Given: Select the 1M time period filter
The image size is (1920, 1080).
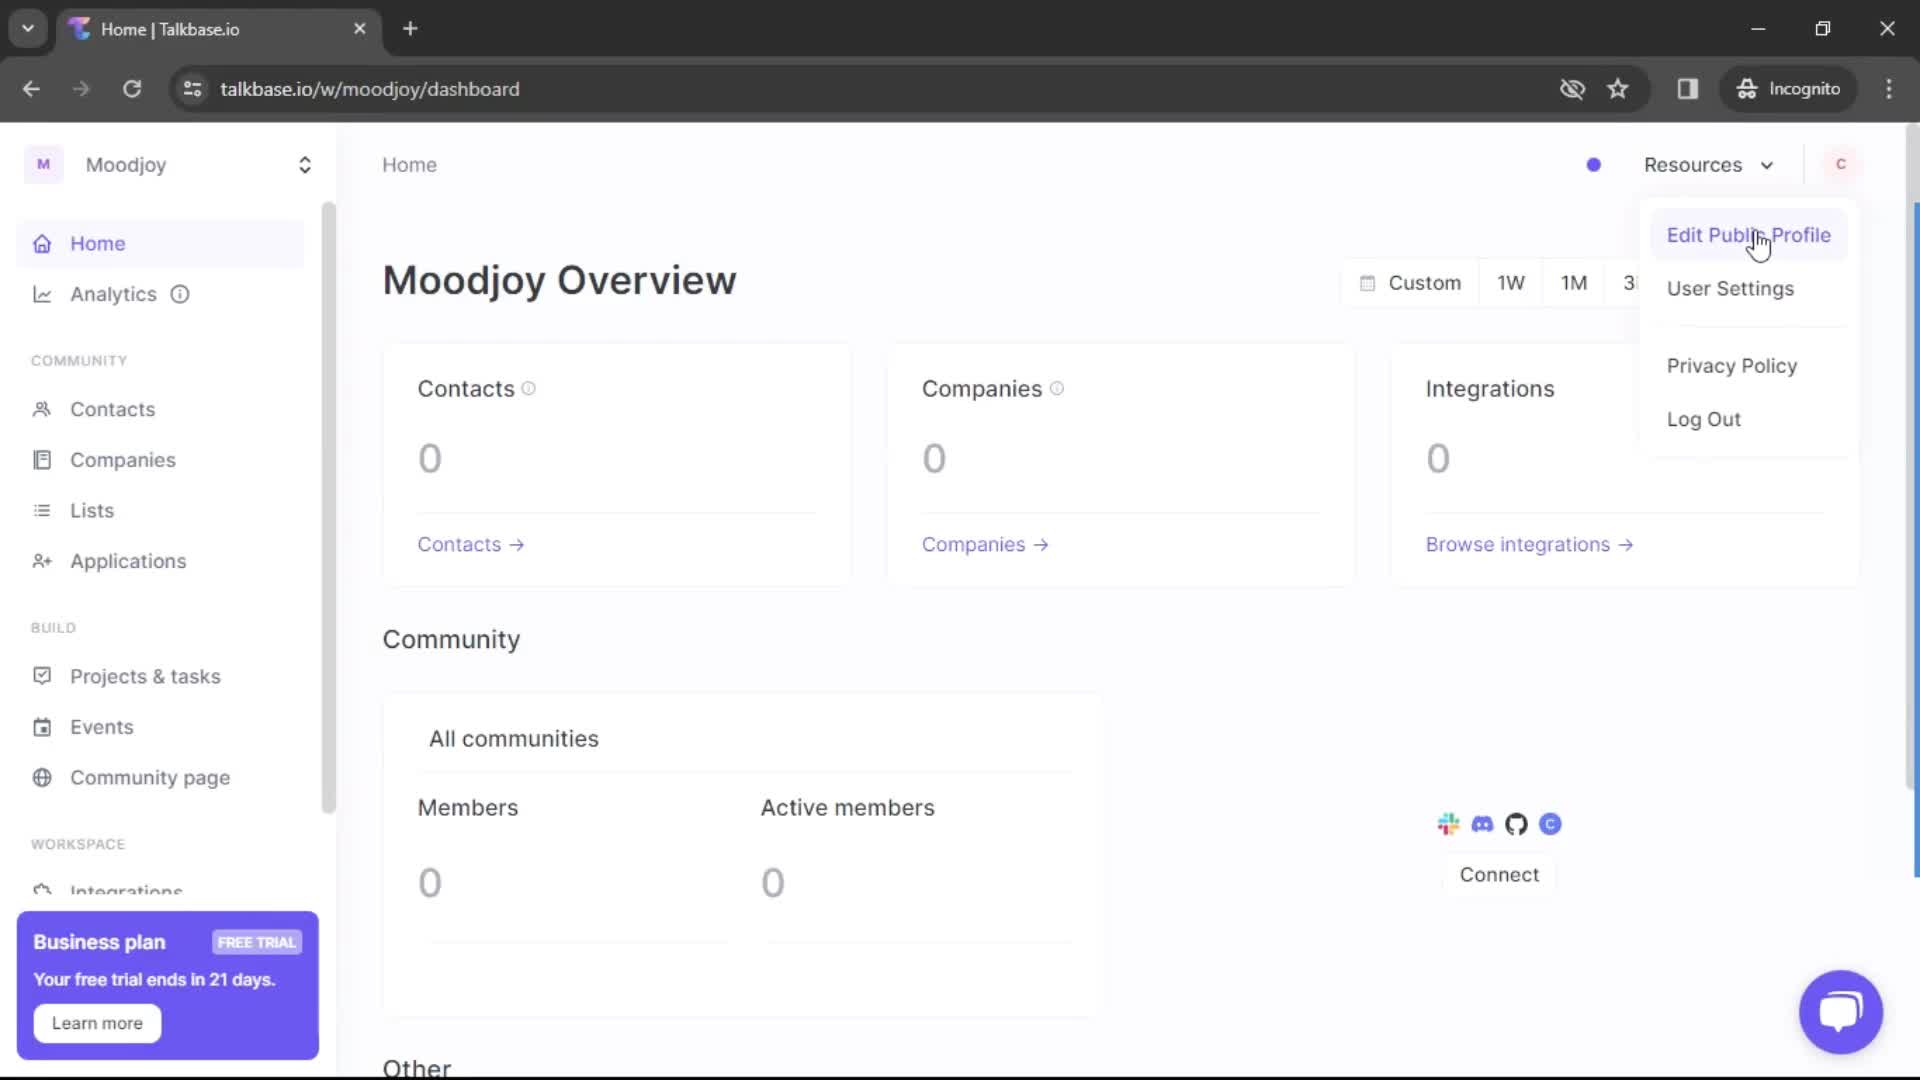Looking at the screenshot, I should coord(1573,282).
